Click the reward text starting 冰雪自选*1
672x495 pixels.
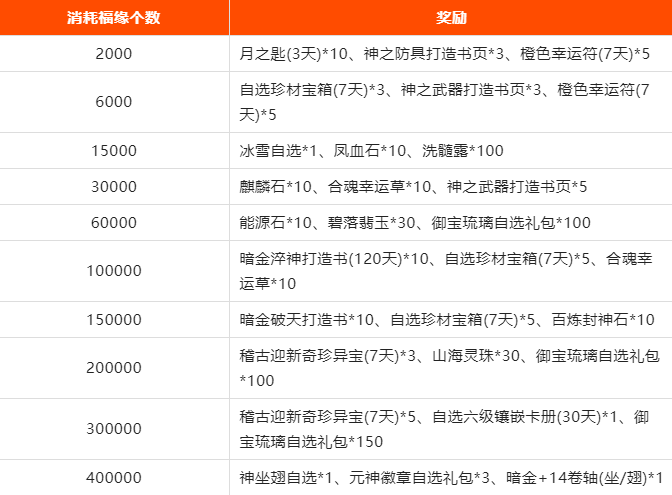(x=371, y=150)
